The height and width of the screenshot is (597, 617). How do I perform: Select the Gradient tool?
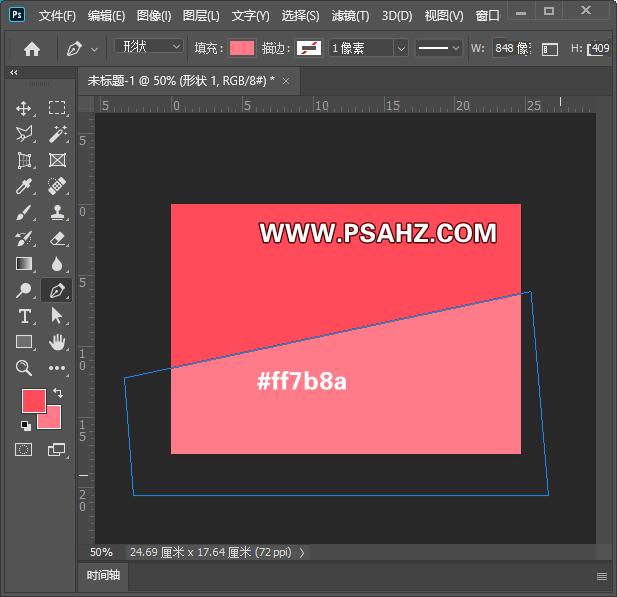[x=24, y=264]
